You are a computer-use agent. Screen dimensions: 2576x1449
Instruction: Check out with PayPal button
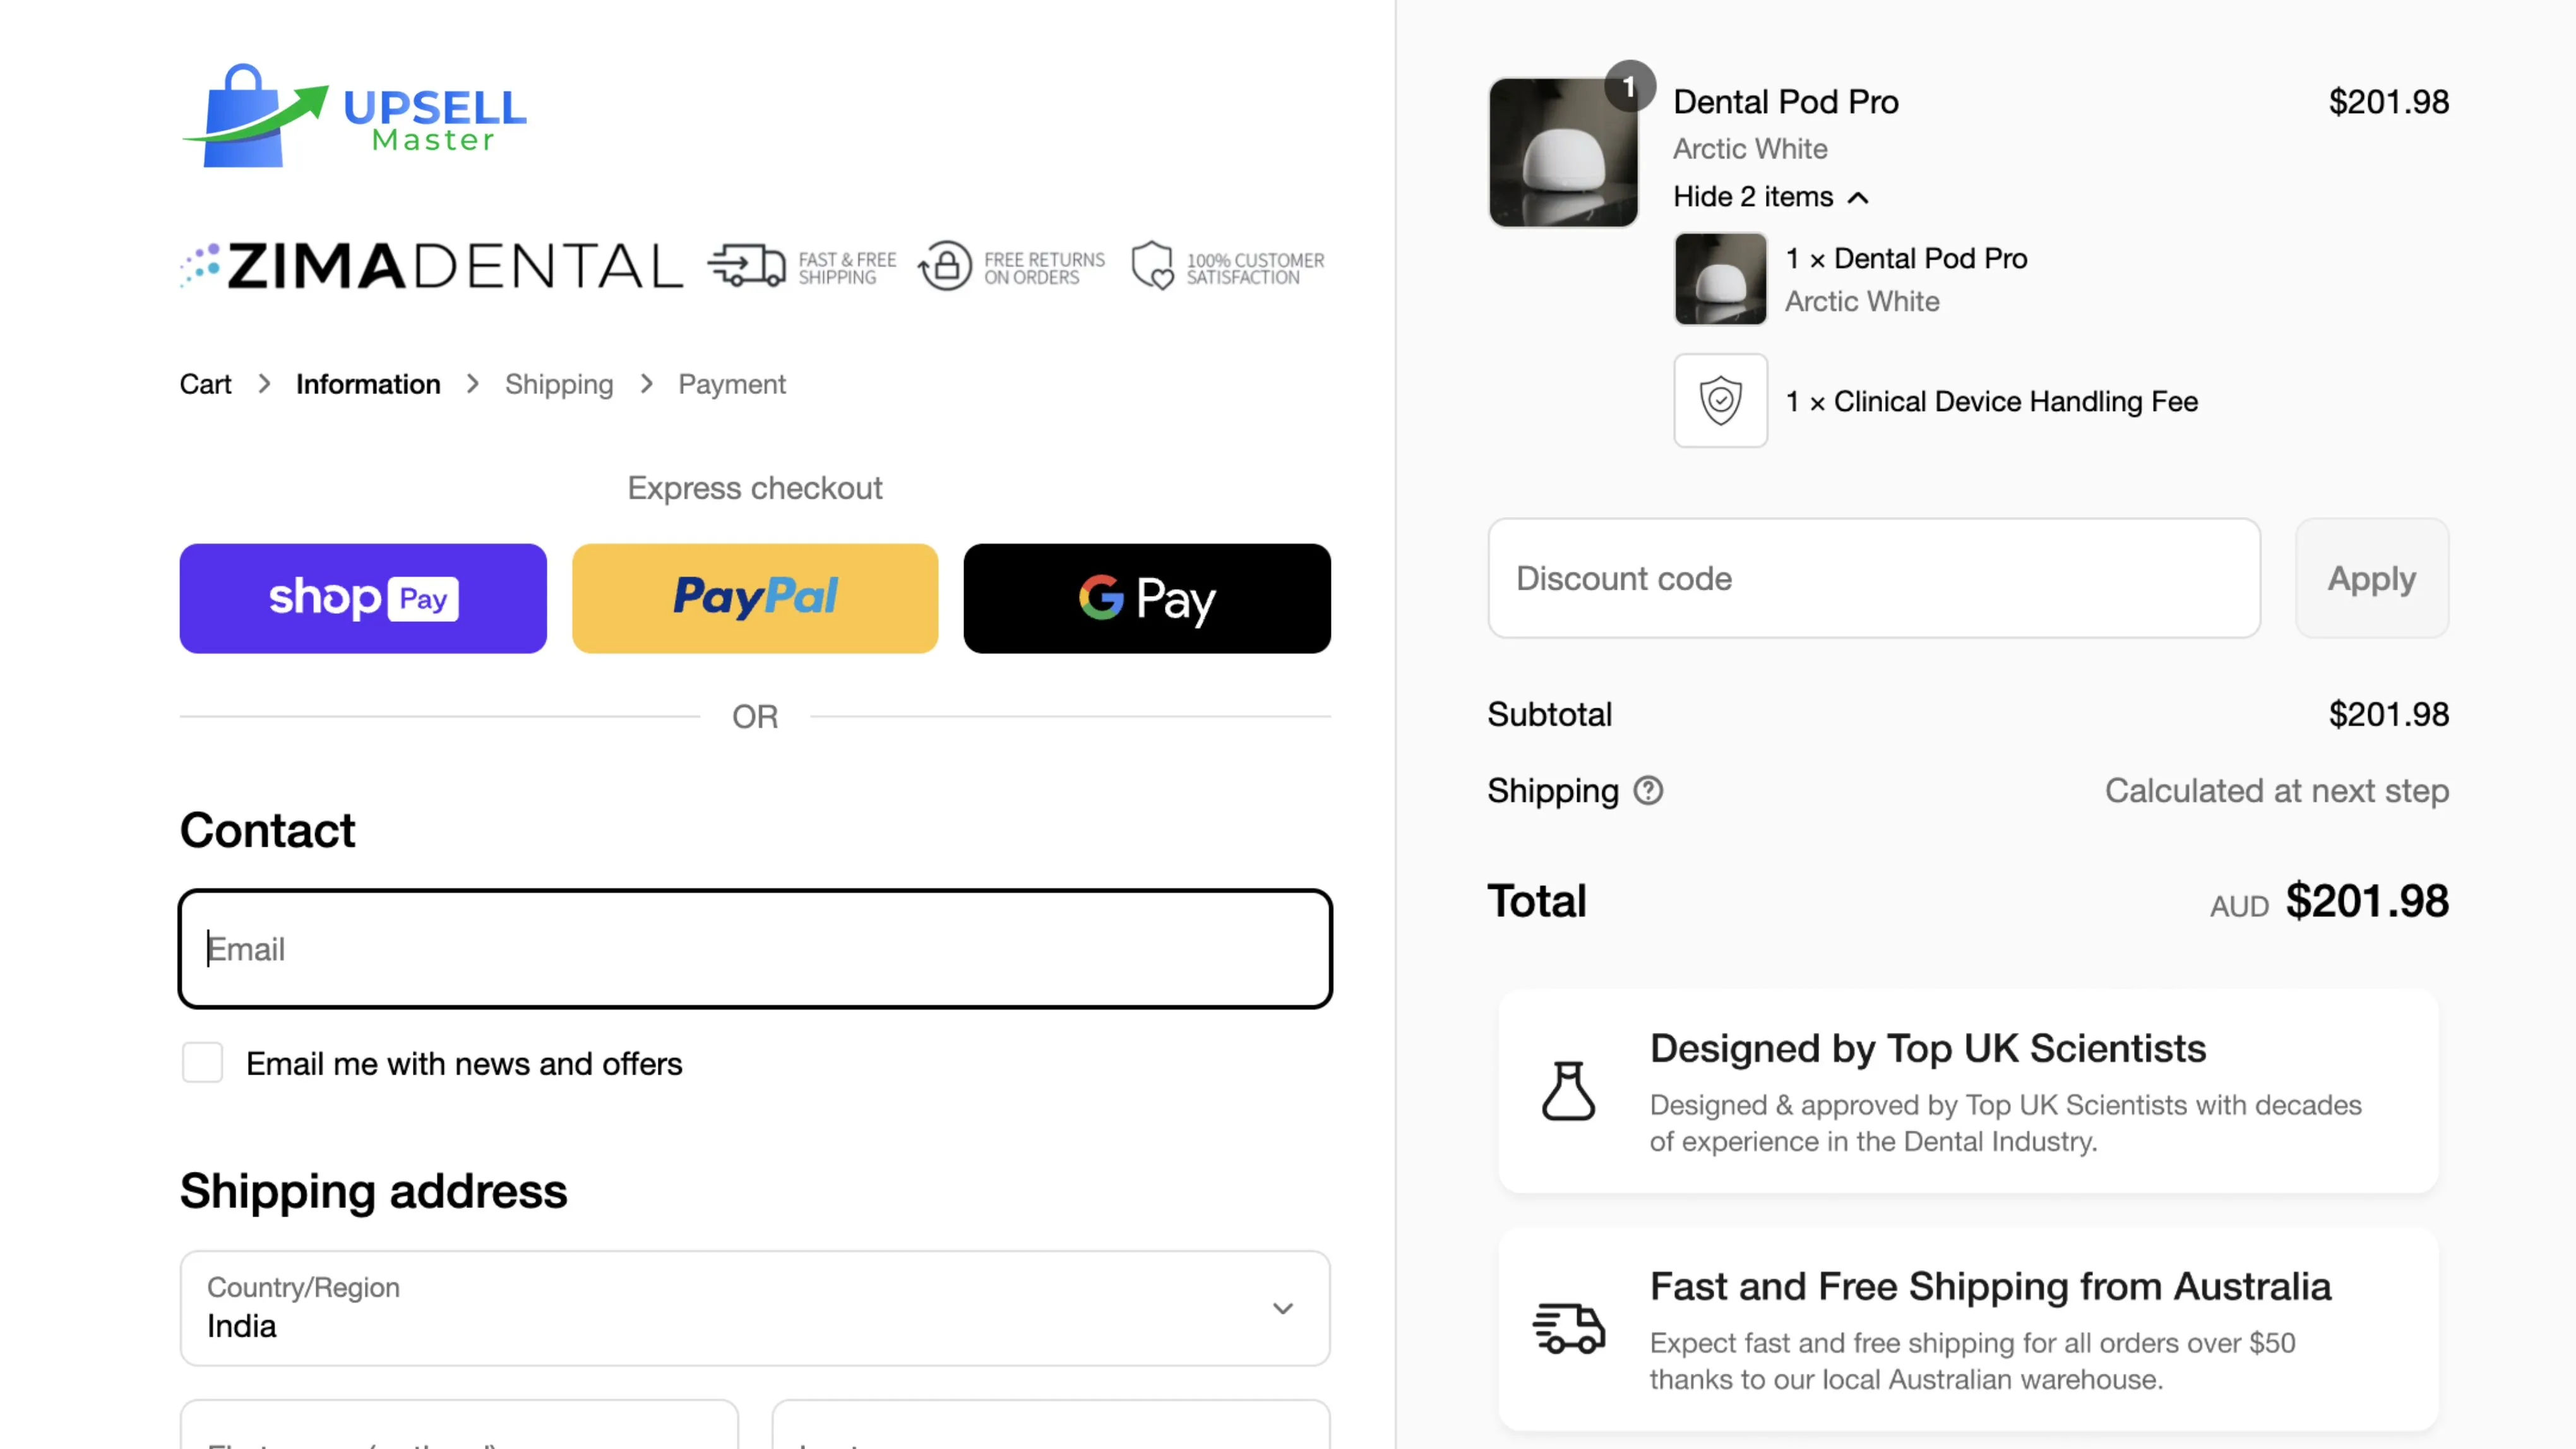(755, 598)
